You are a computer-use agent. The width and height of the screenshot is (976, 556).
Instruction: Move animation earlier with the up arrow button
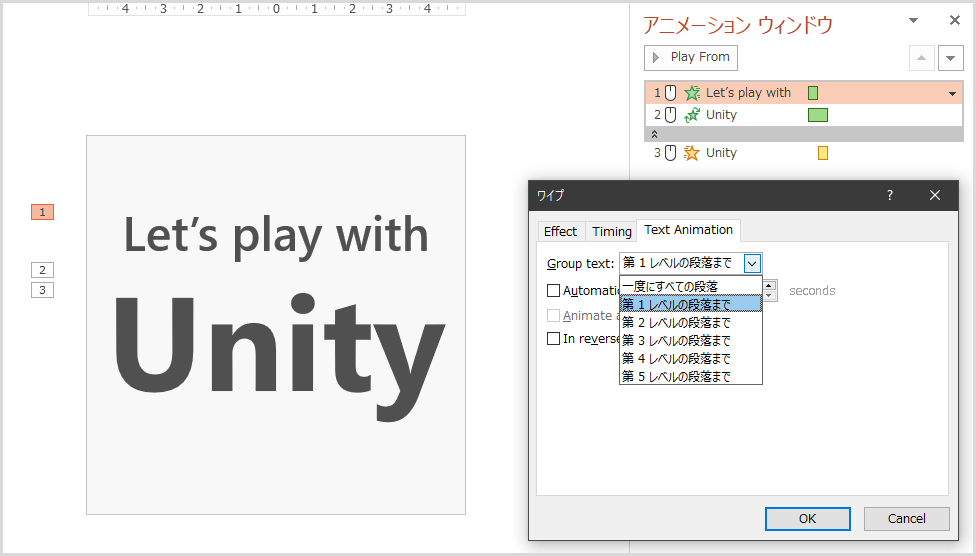(922, 59)
